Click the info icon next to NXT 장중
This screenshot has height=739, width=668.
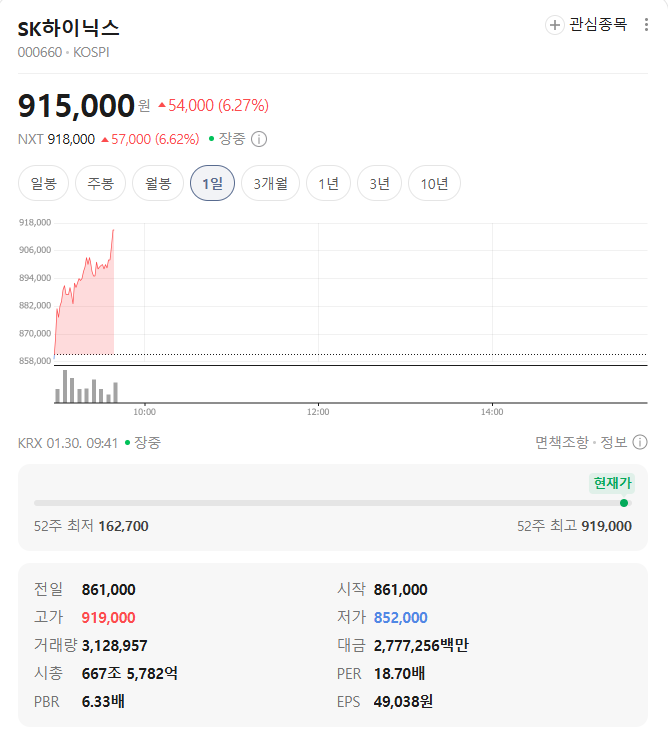click(258, 139)
